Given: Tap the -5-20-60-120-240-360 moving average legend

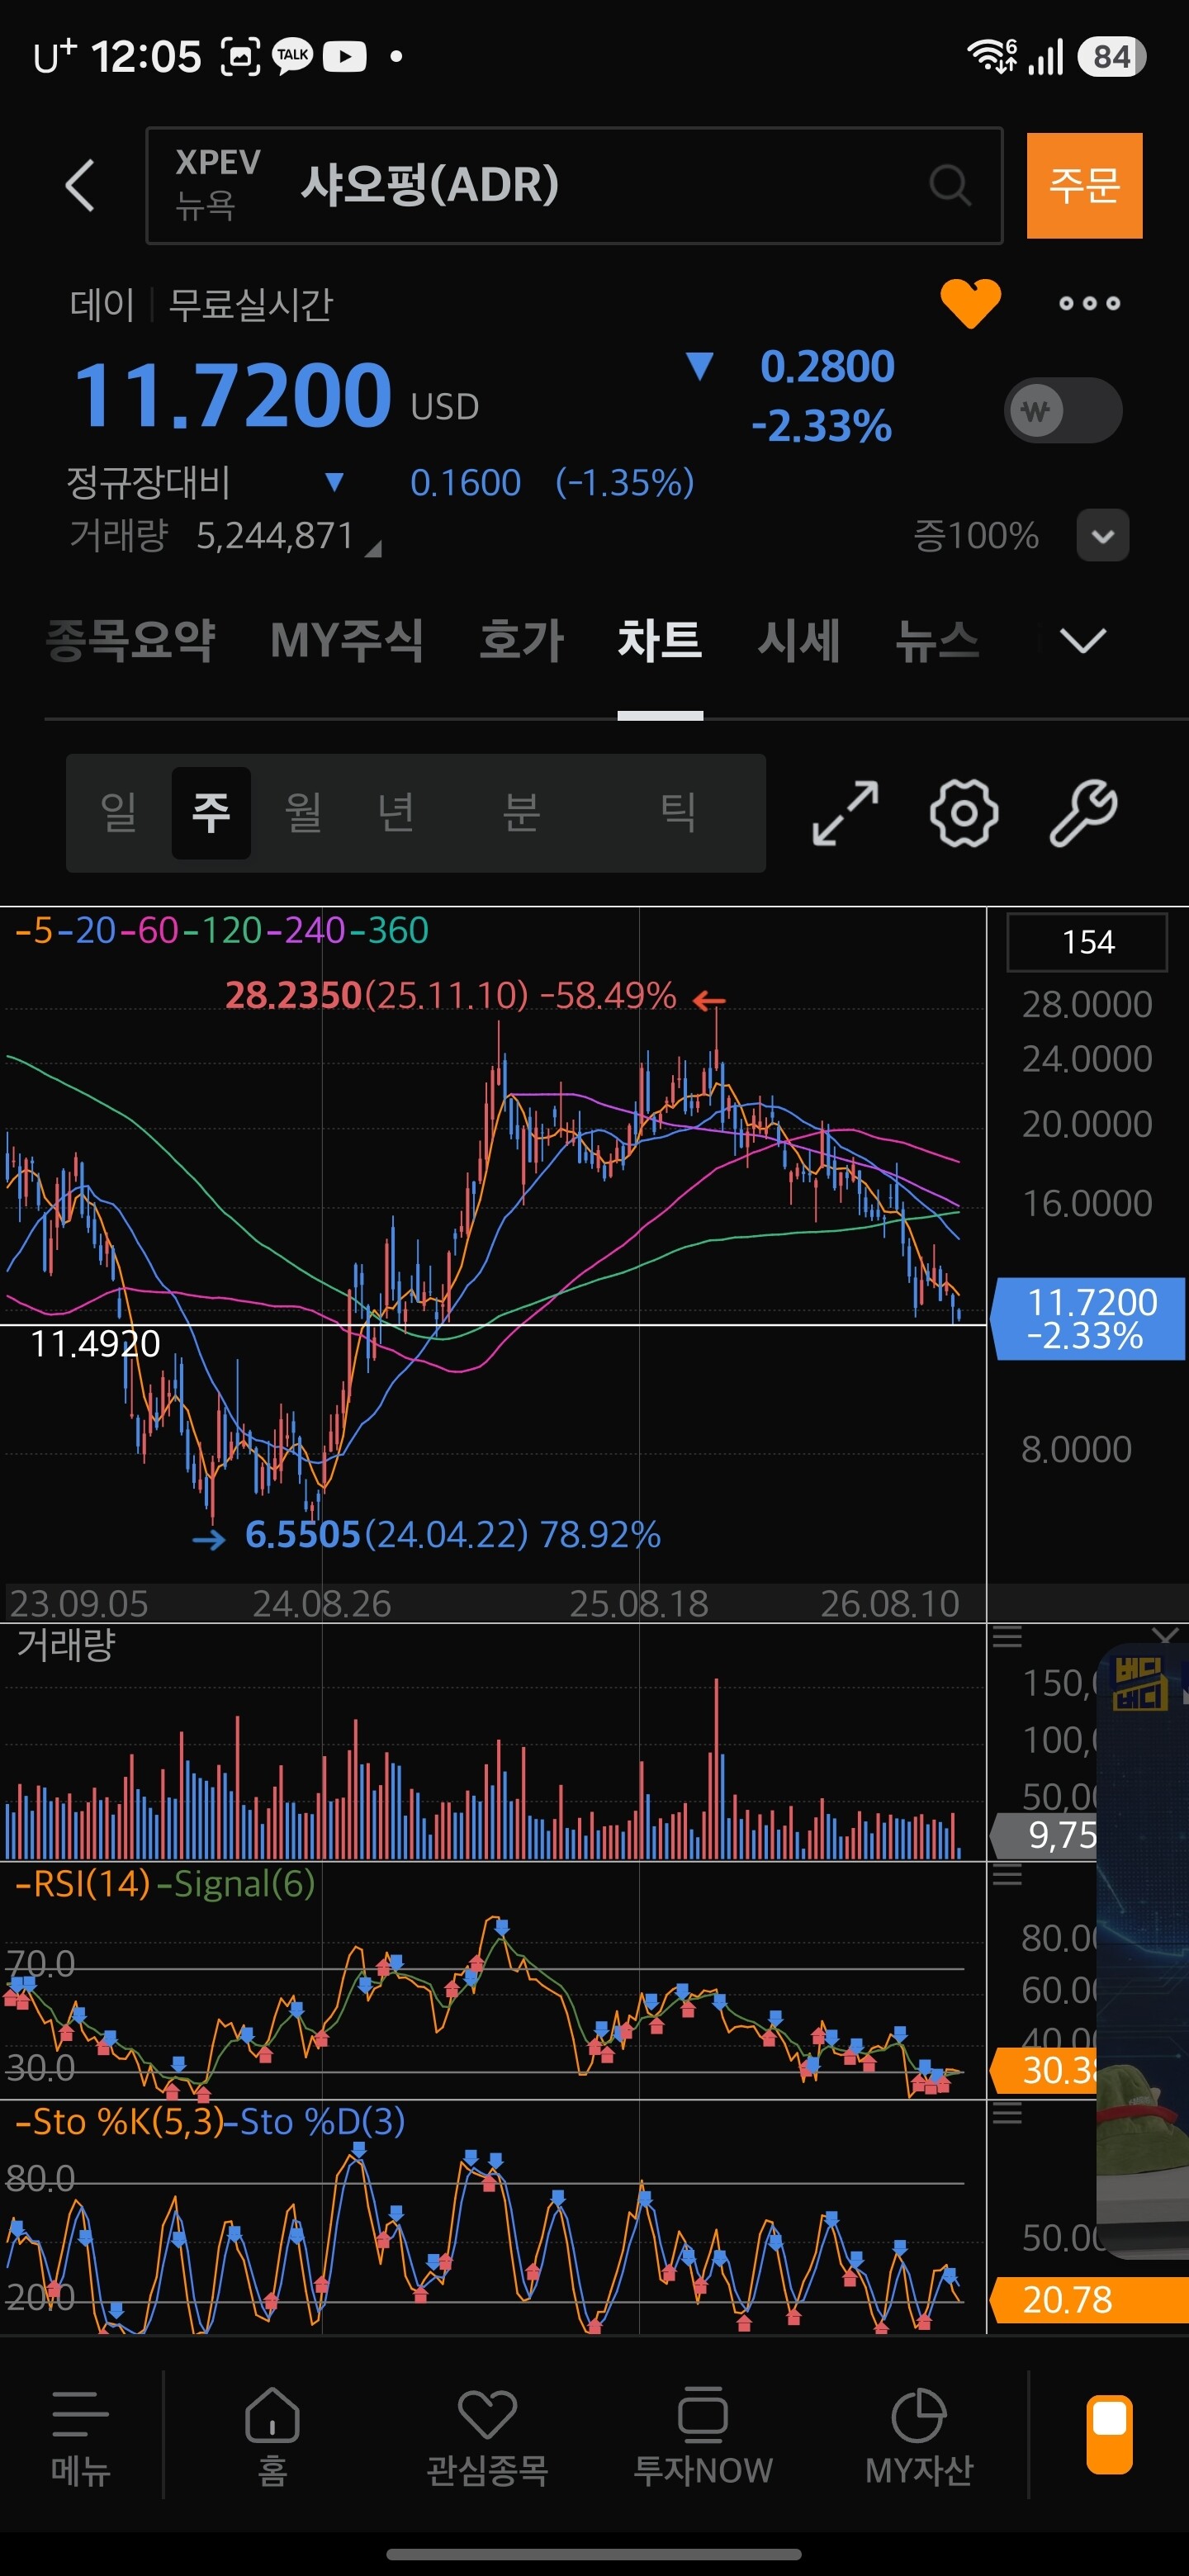Looking at the screenshot, I should coord(222,931).
